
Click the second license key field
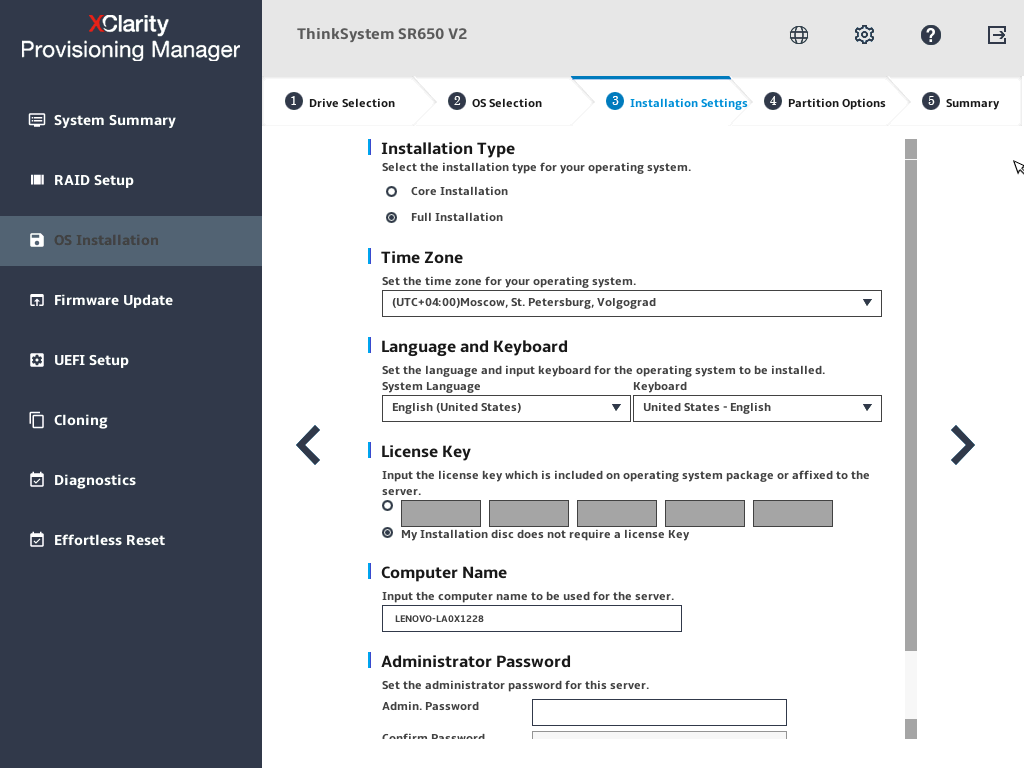(529, 513)
